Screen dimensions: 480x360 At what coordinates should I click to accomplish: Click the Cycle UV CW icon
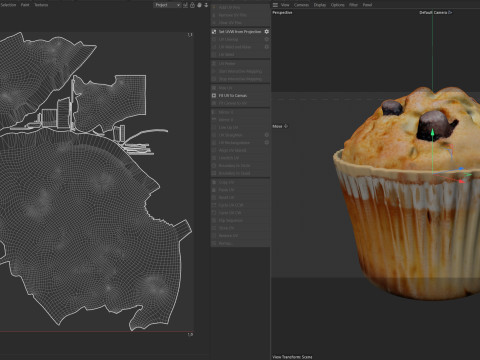(x=214, y=213)
